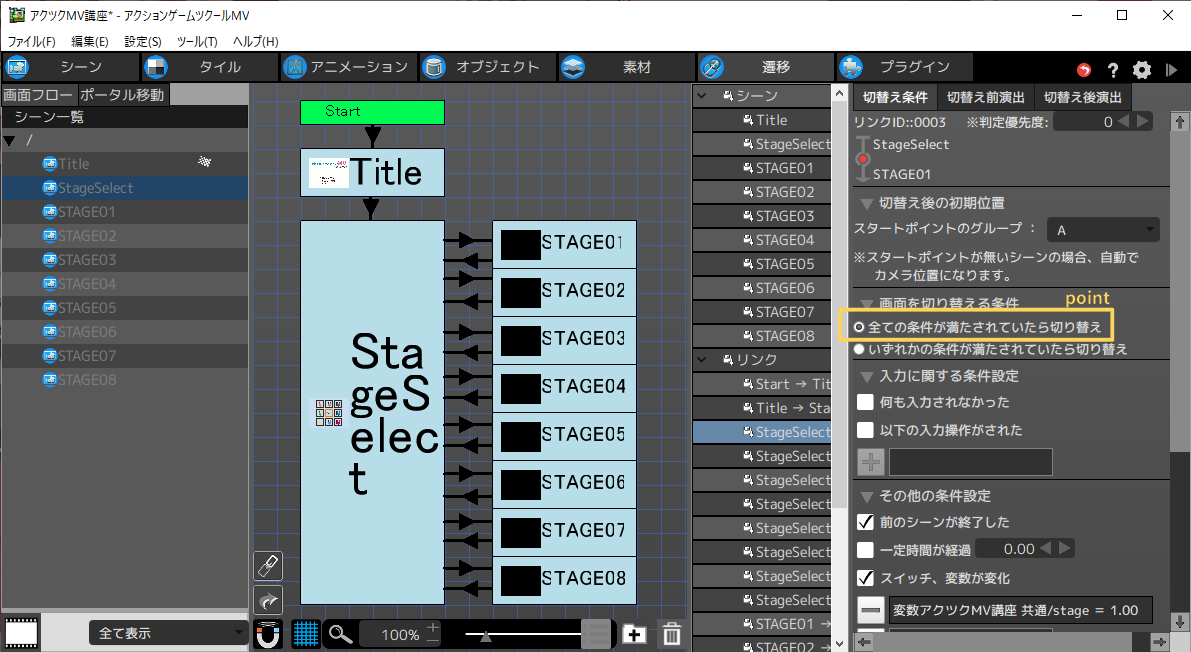
Task: Select いずれかの条件が満たされていたら切り替え radio button
Action: 859,349
